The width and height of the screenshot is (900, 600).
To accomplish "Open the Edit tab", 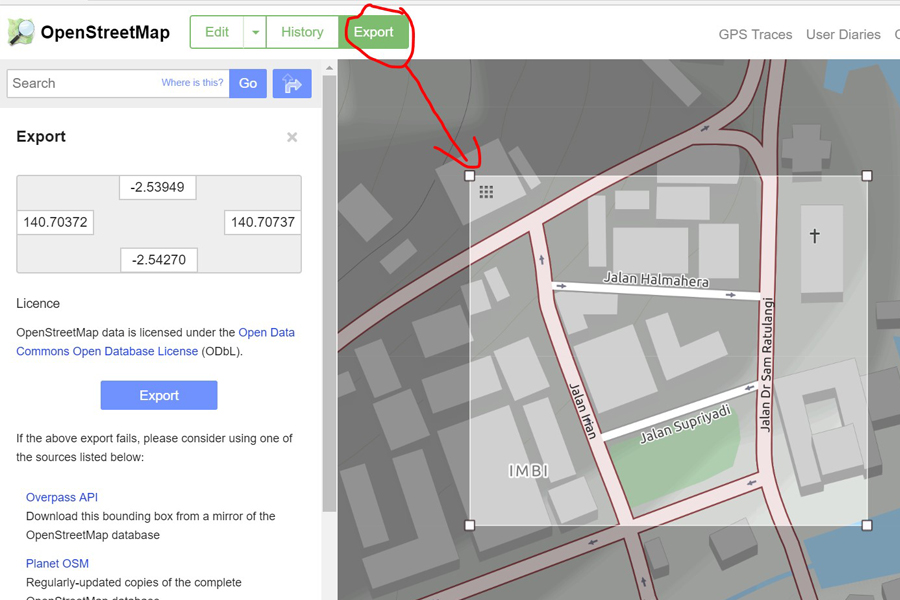I will click(217, 32).
